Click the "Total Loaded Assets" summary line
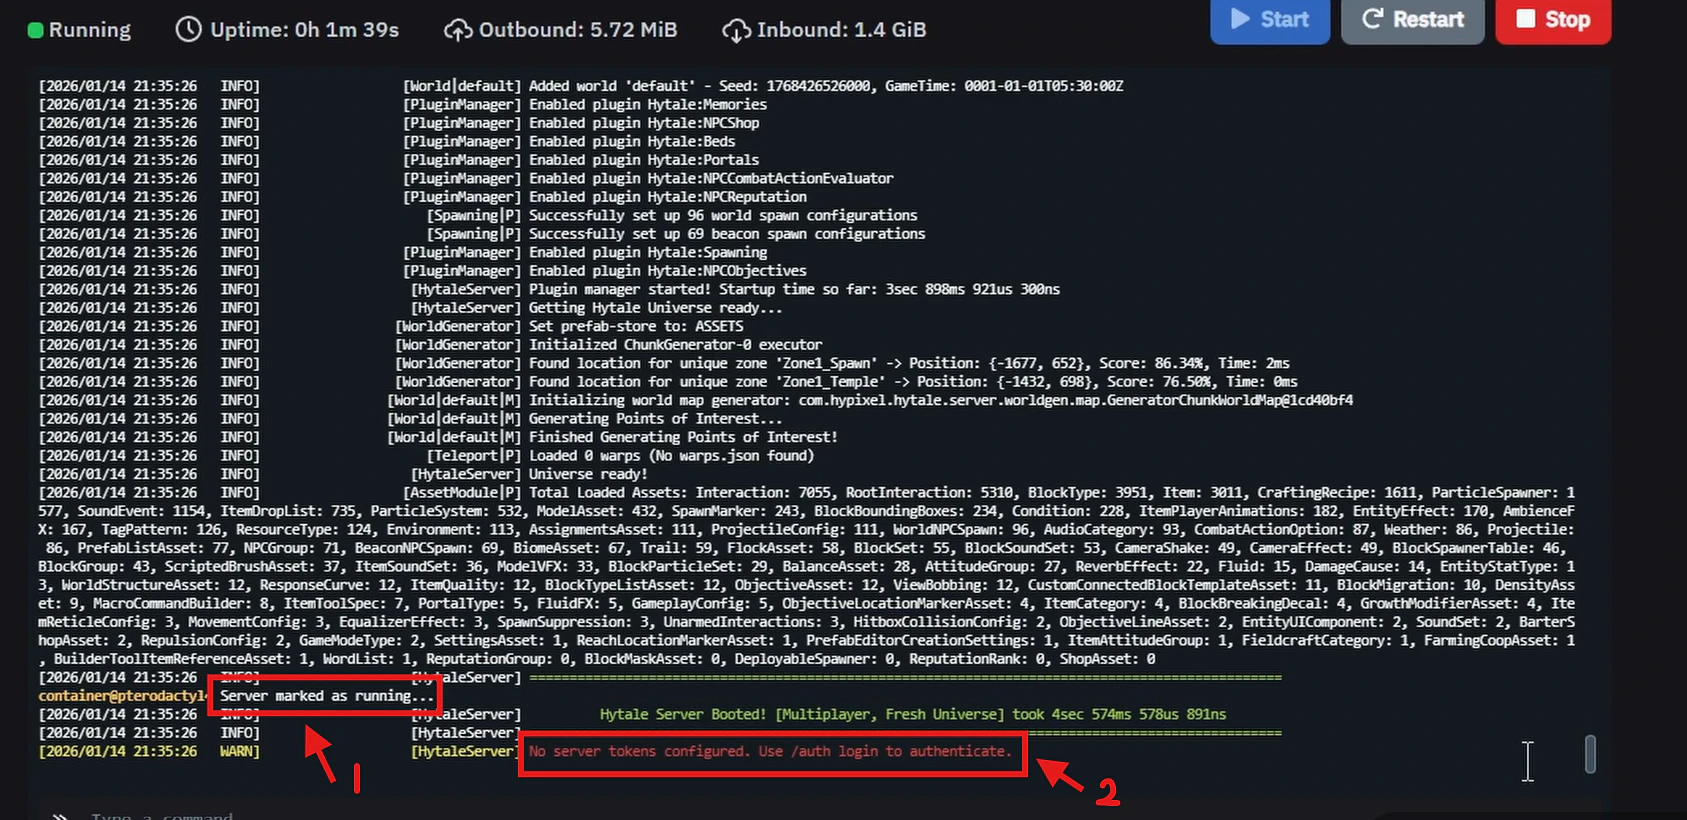 (807, 576)
